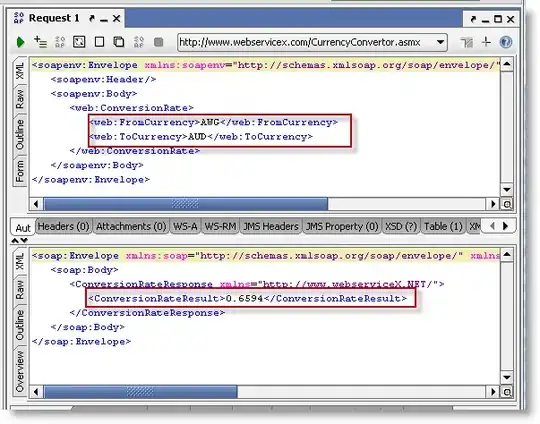Open the Aut tab
Screen dimensions: 540x424
coord(23,228)
